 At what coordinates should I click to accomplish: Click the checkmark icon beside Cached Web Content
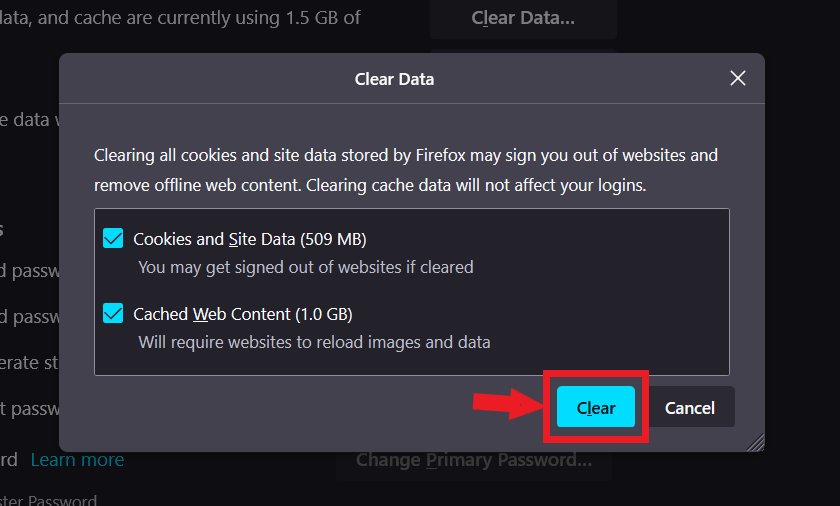(113, 314)
